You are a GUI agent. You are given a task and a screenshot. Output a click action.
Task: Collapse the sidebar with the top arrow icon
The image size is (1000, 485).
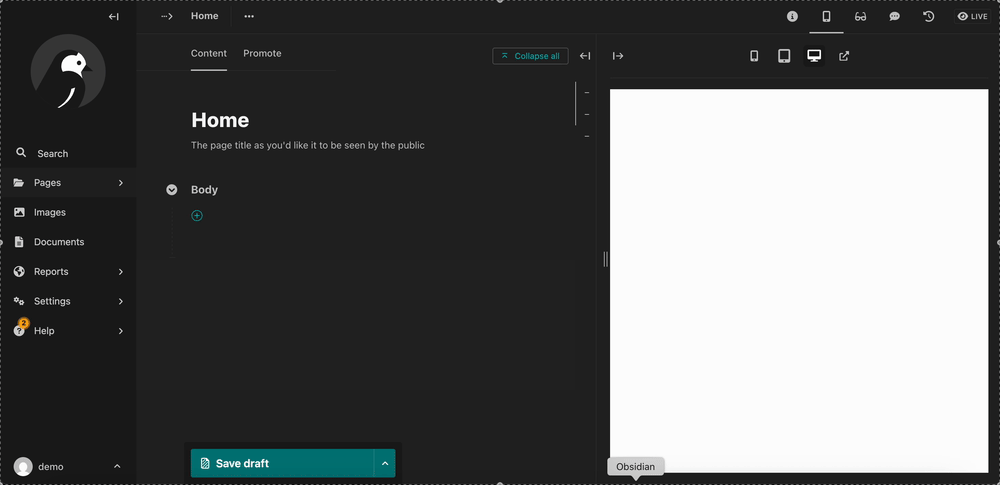114,17
